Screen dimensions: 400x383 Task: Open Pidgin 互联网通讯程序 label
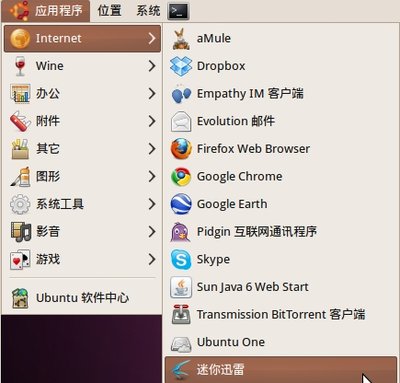click(257, 232)
